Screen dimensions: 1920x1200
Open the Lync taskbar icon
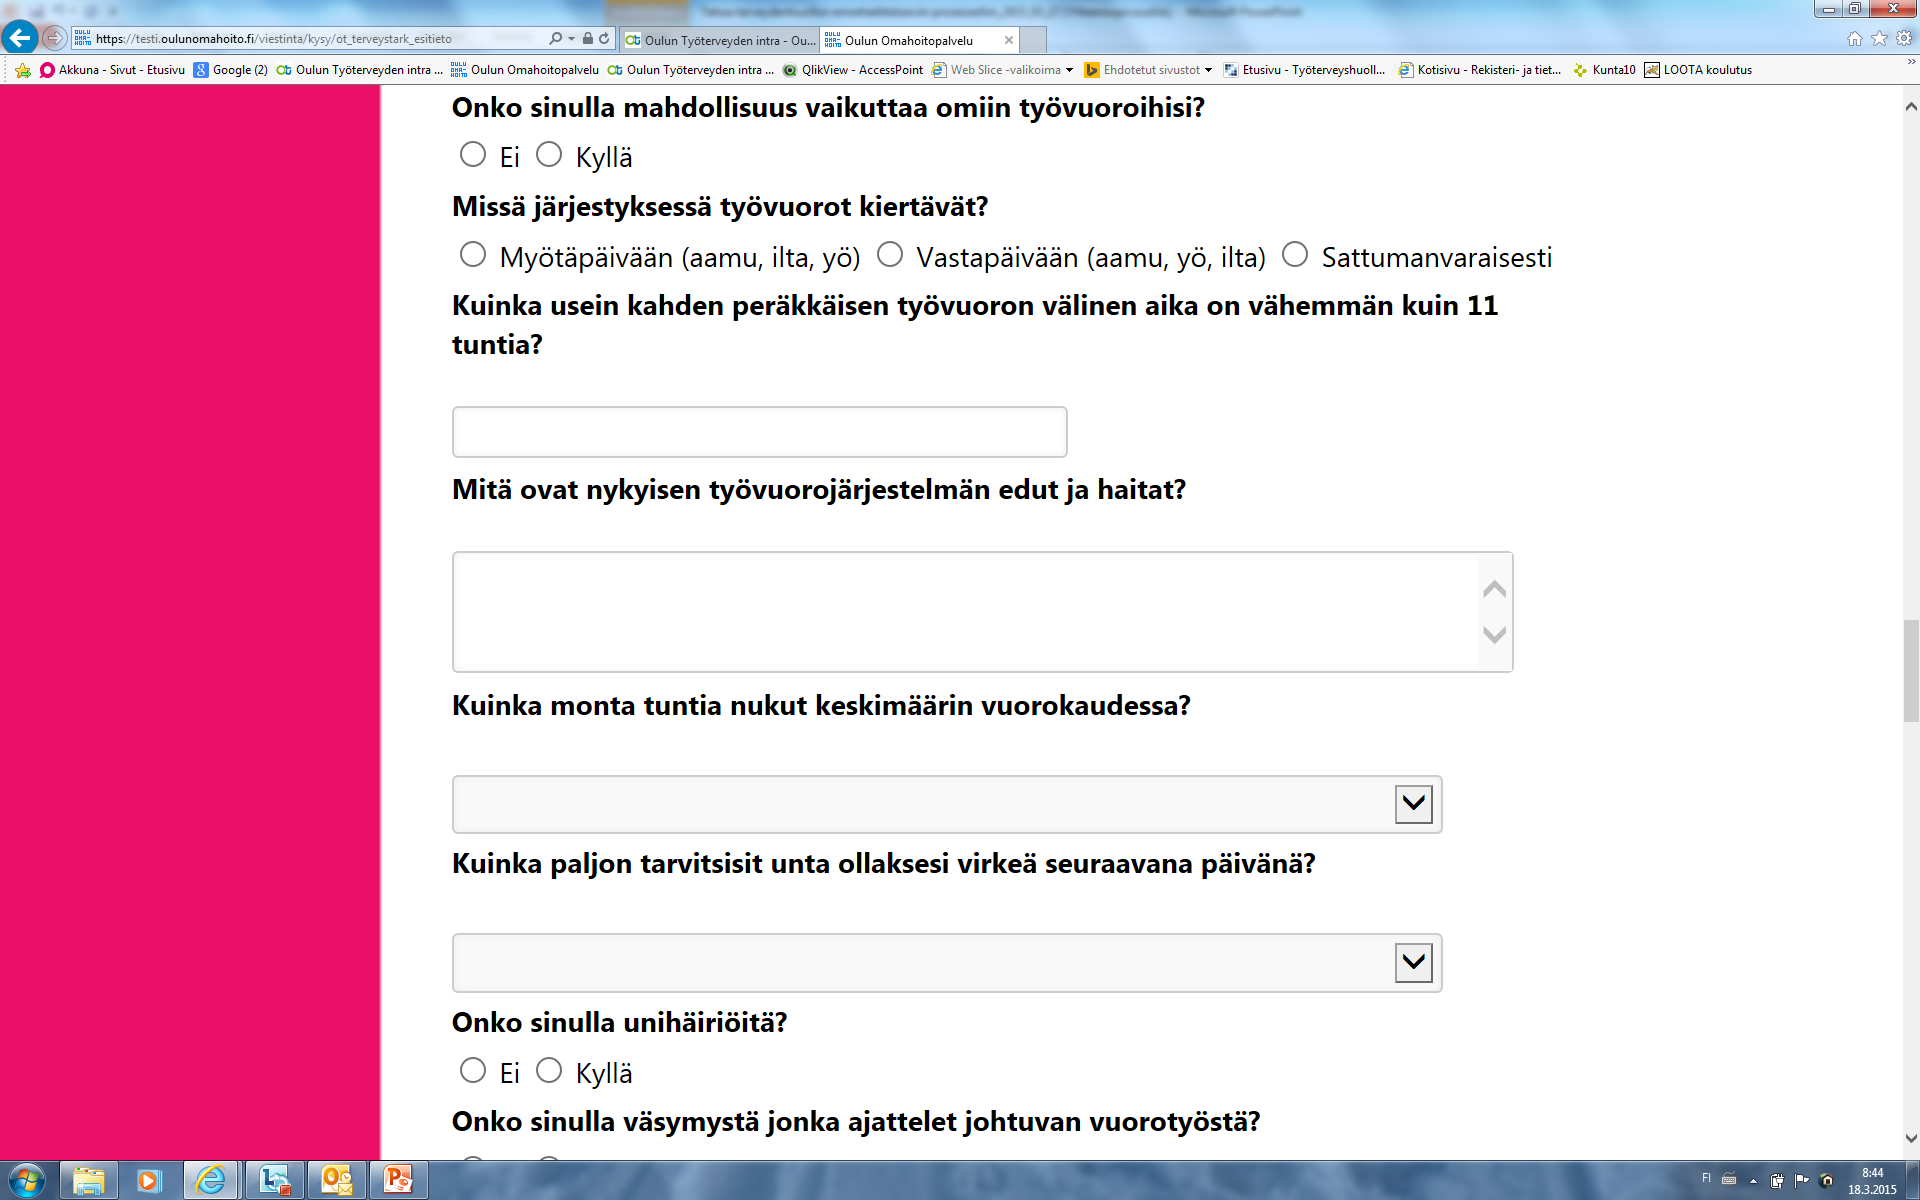274,1181
